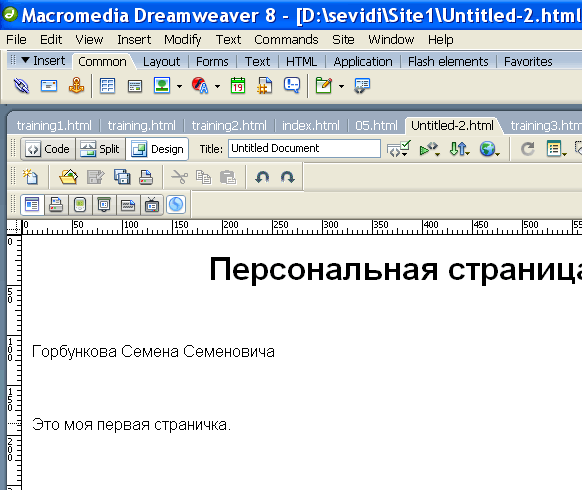Image resolution: width=582 pixels, height=490 pixels.
Task: Click the Redo arrow icon
Action: (x=288, y=177)
